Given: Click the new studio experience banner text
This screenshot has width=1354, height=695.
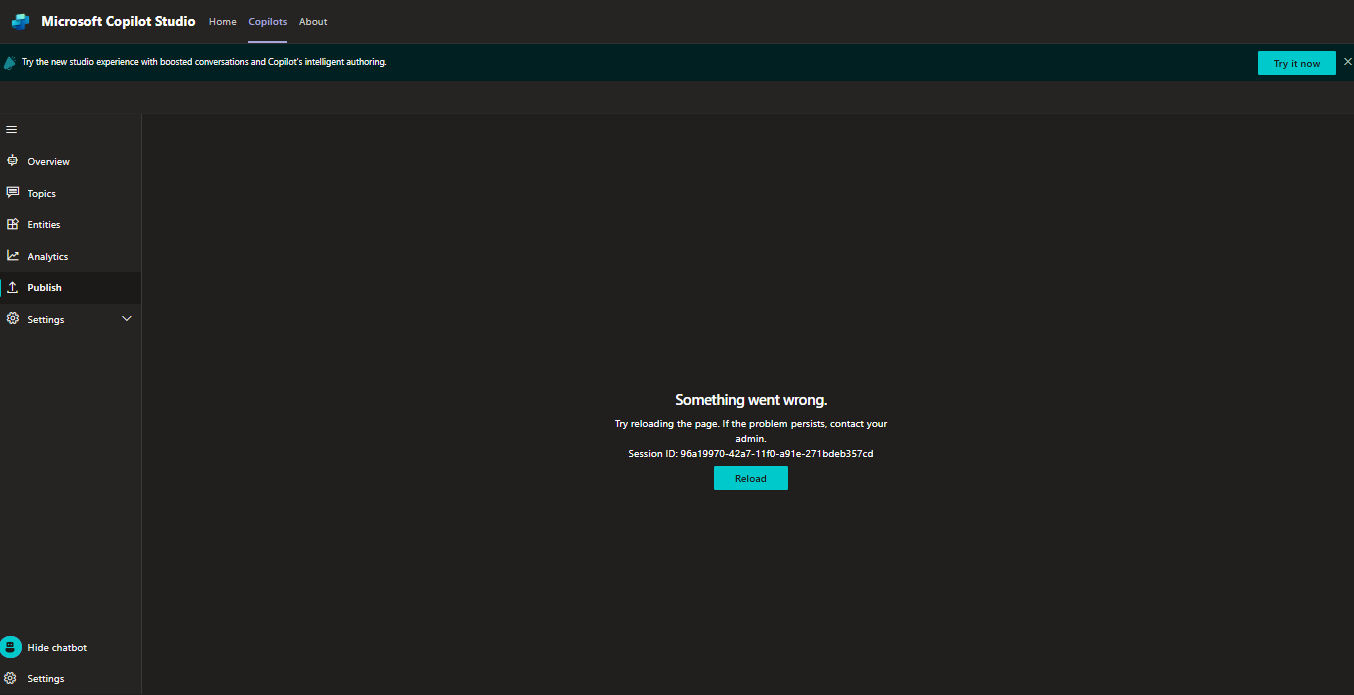Looking at the screenshot, I should click(204, 62).
